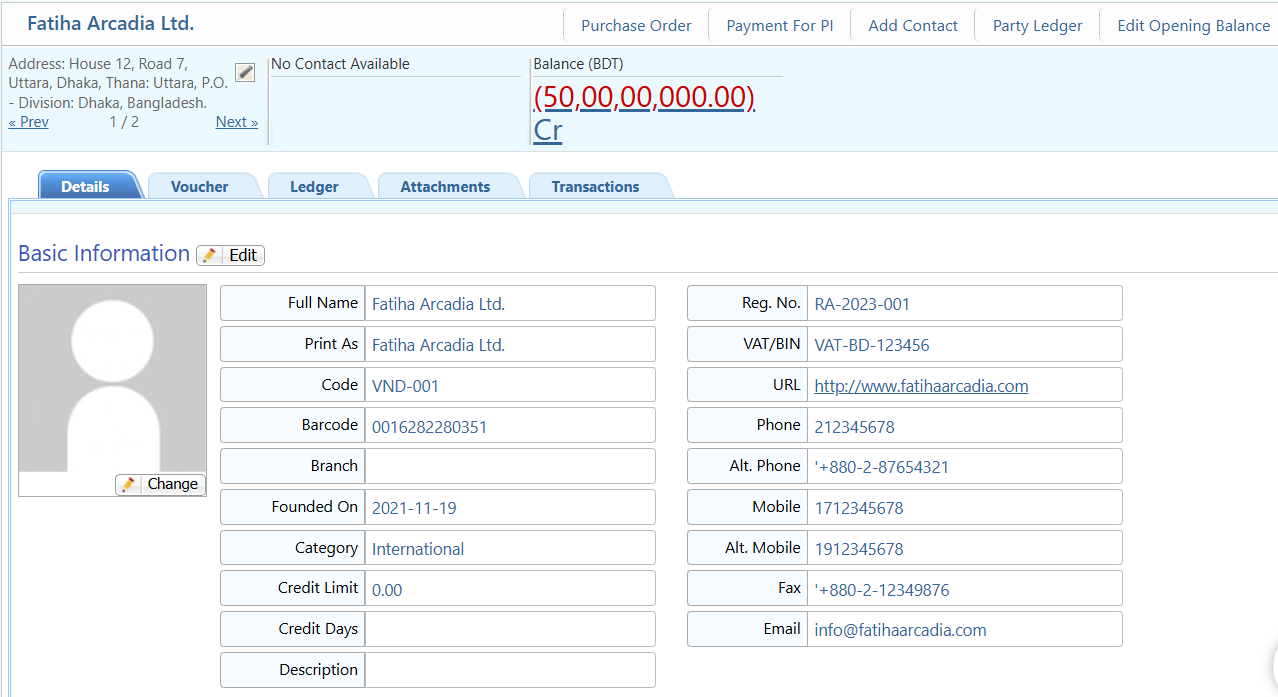The width and height of the screenshot is (1278, 697).
Task: Add a contact for Fatiha Arcadia Ltd.
Action: coord(912,24)
